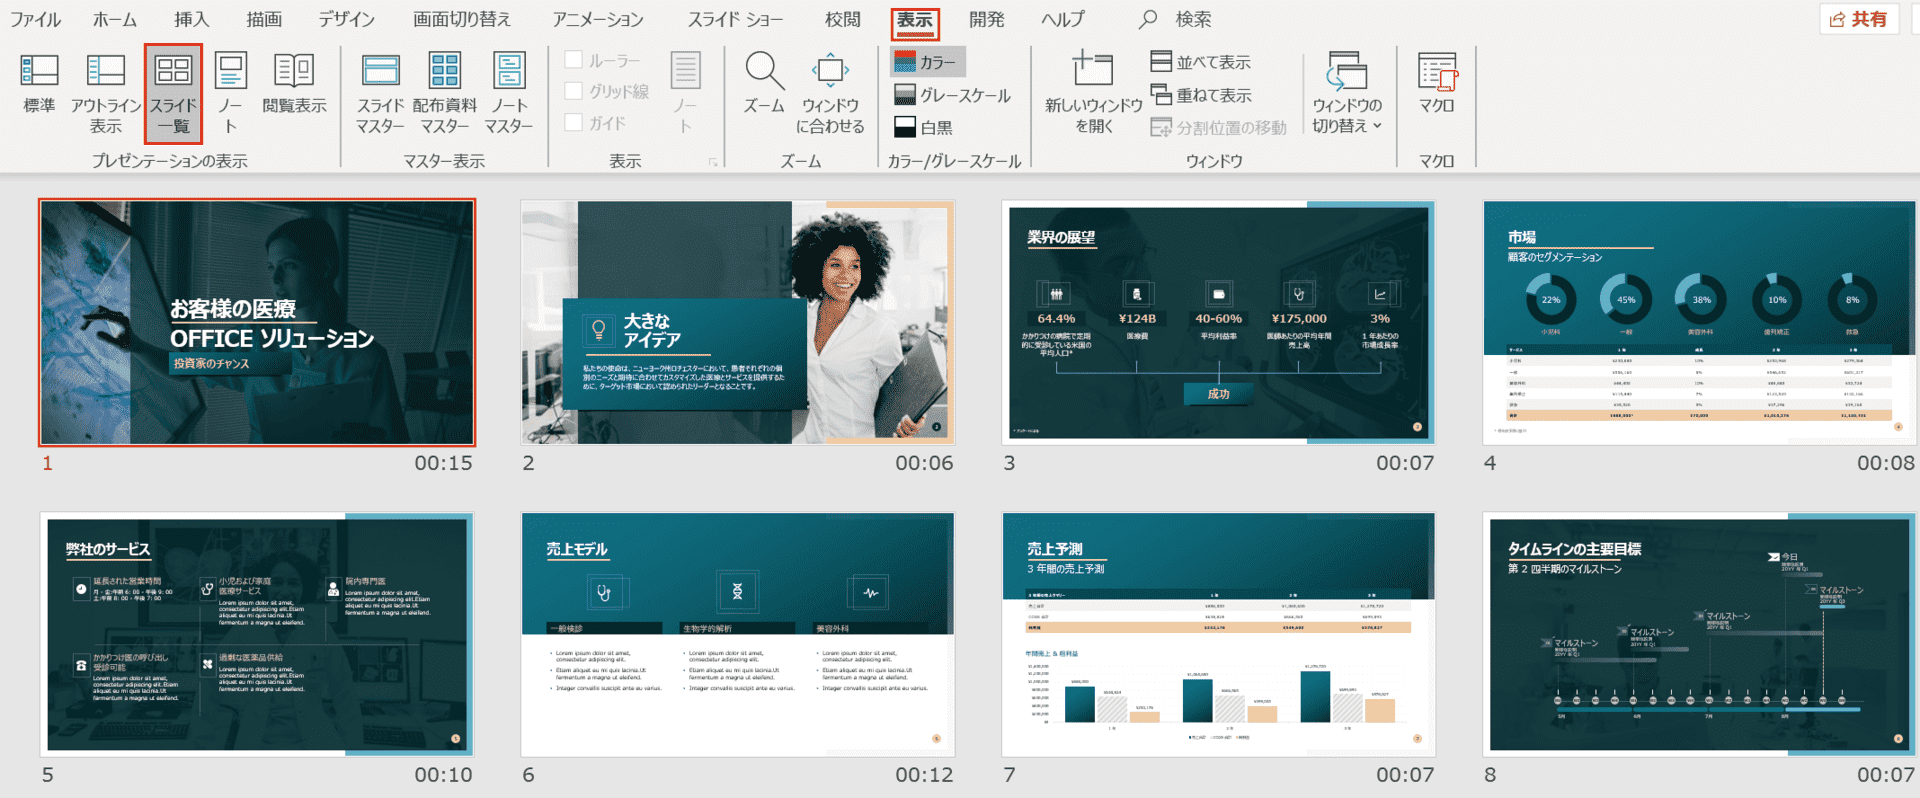Click slide 1 timing 00:15

pyautogui.click(x=443, y=463)
